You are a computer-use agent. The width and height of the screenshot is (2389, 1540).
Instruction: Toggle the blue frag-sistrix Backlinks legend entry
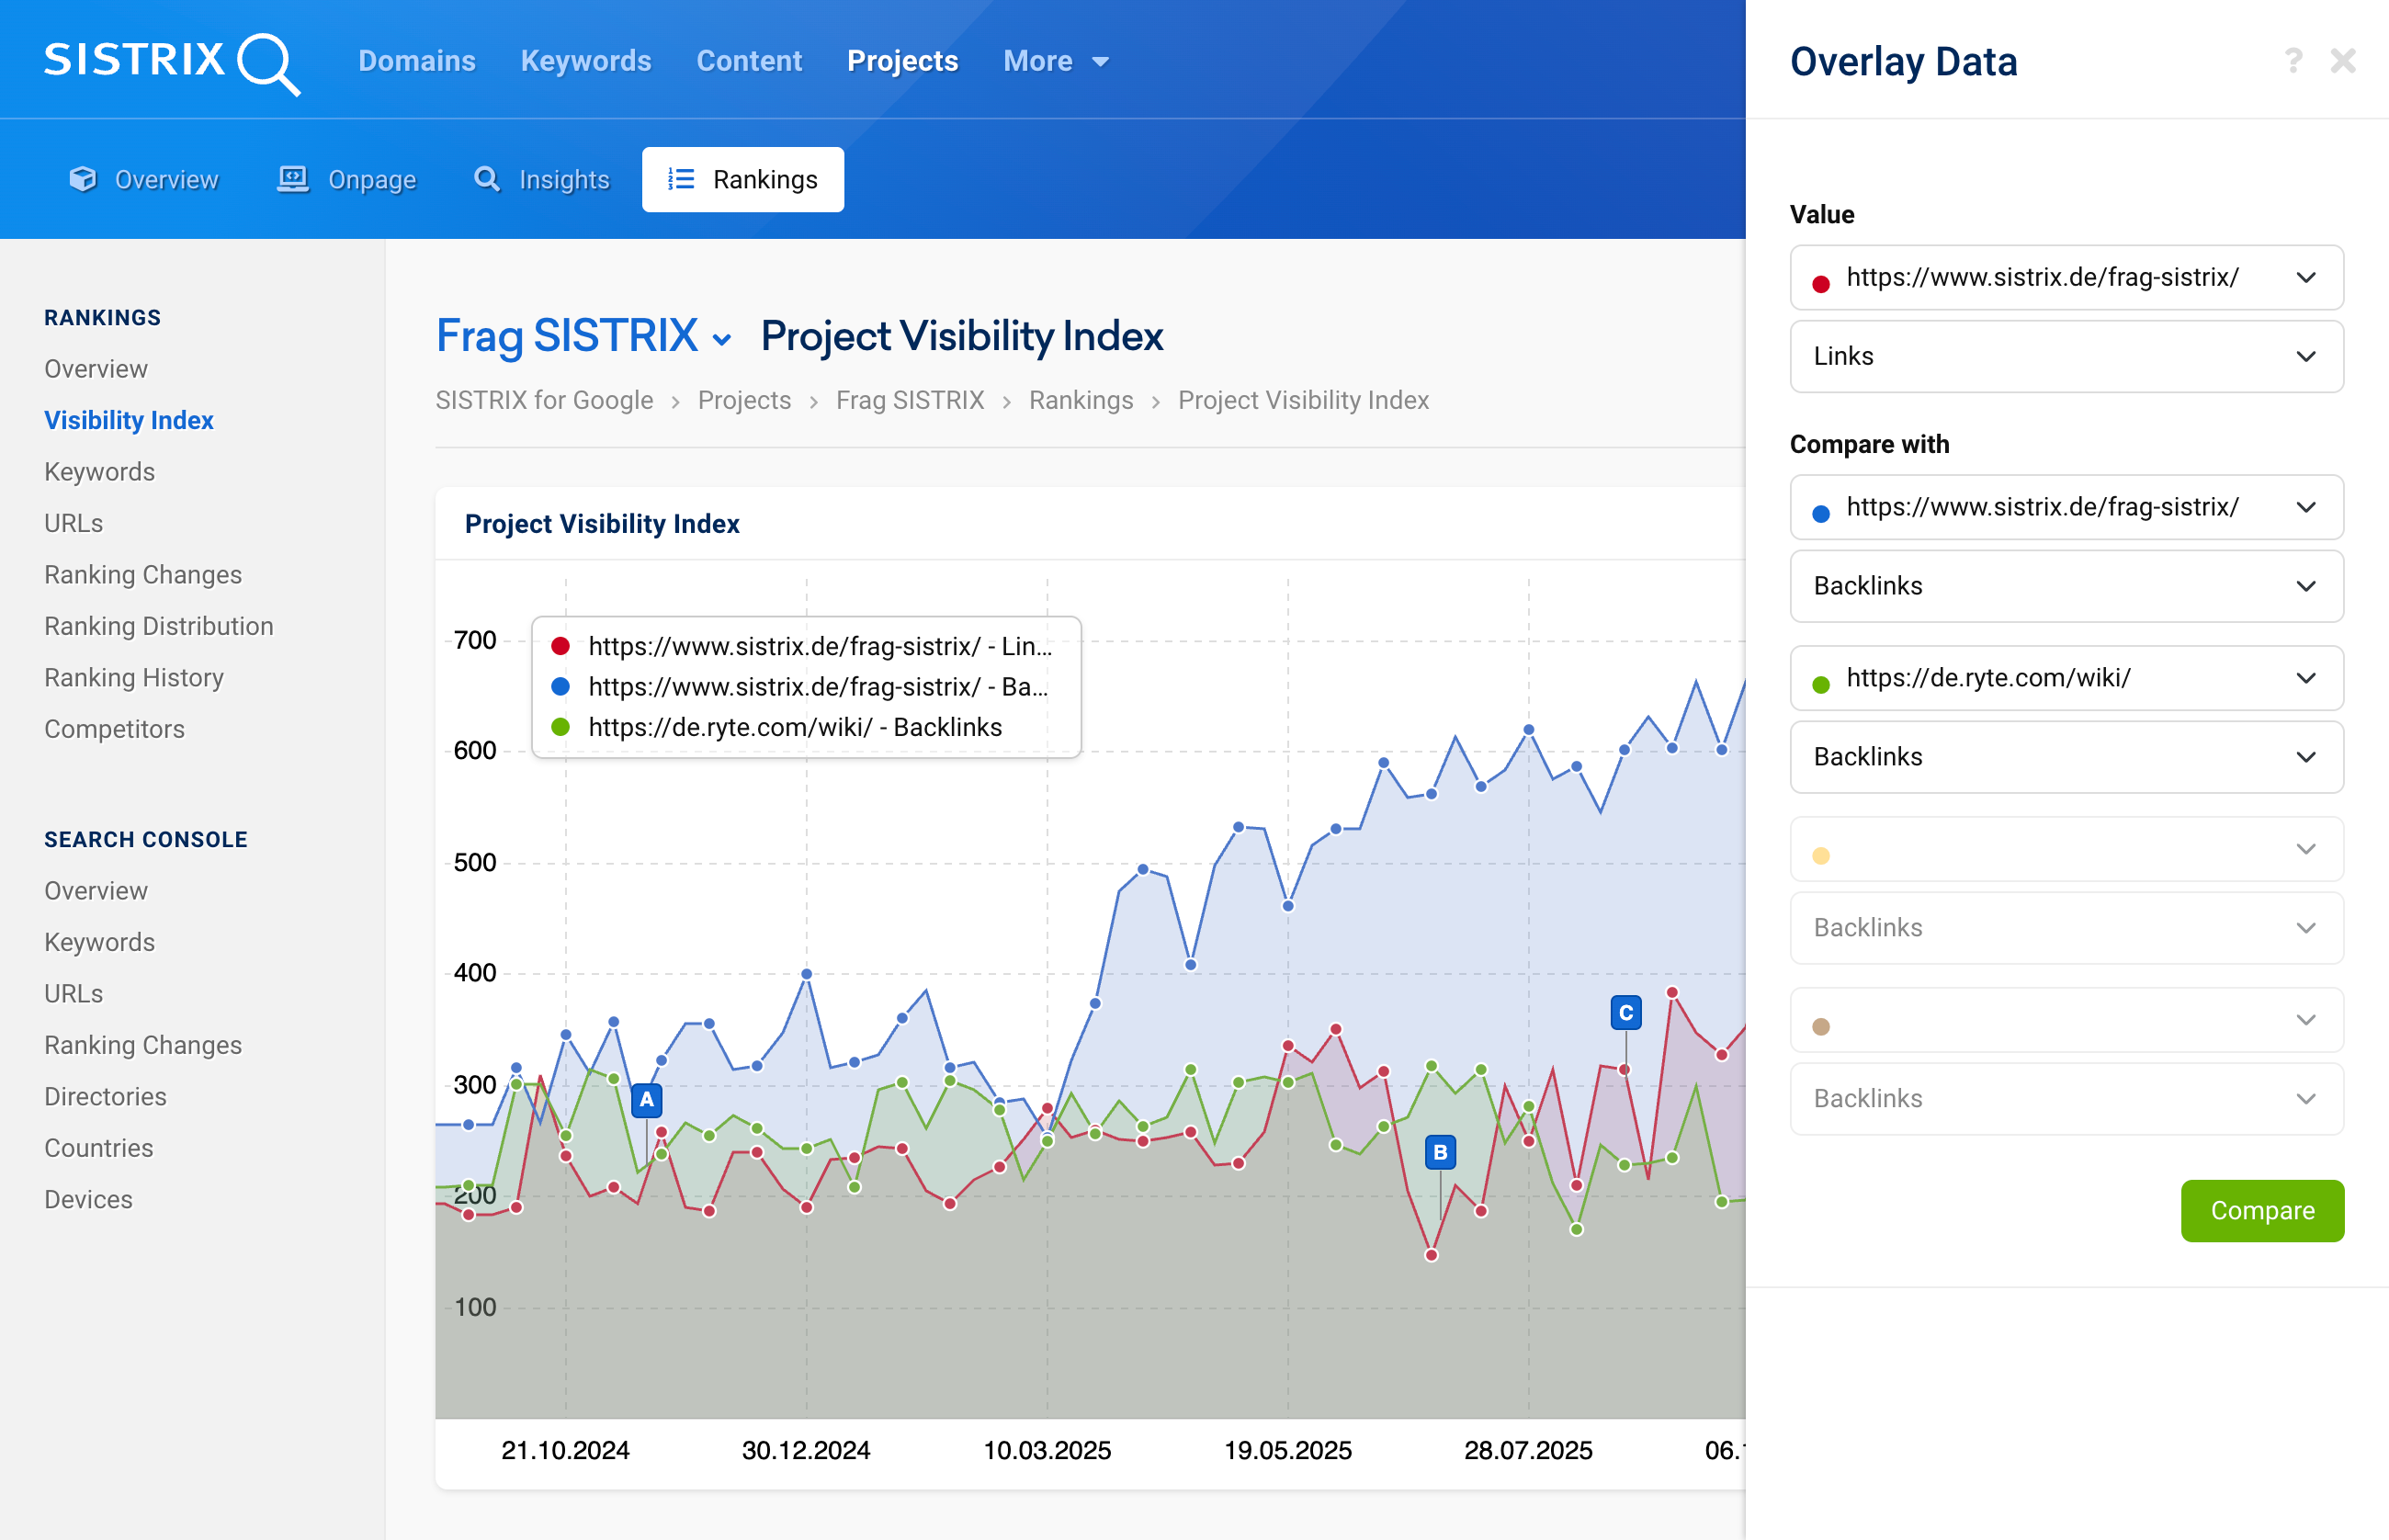click(x=805, y=687)
